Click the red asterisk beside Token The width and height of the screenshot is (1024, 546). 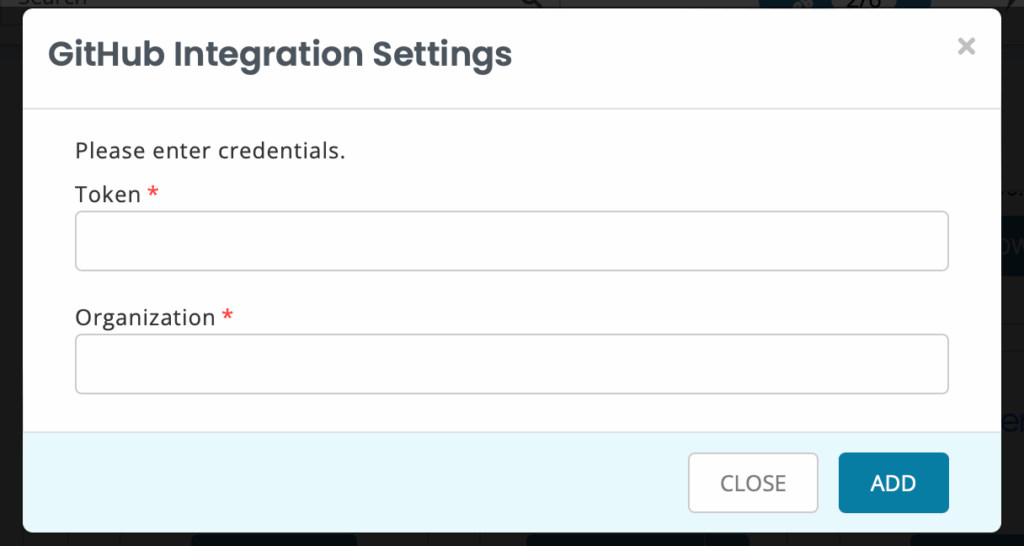153,191
